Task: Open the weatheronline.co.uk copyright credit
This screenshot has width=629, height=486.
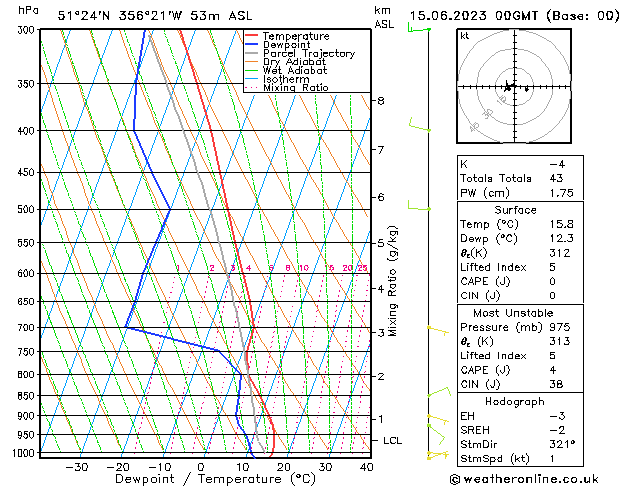Action: [524, 480]
